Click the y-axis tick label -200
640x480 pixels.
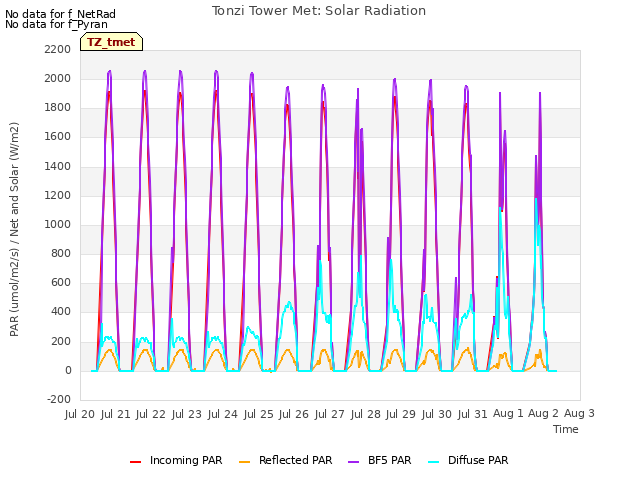point(59,399)
